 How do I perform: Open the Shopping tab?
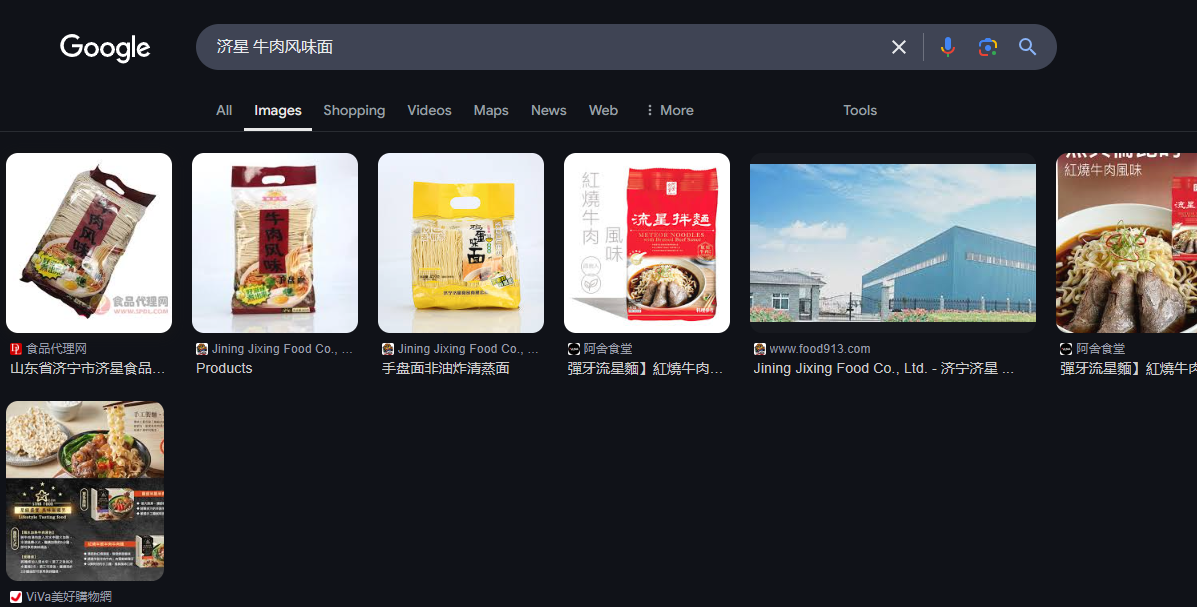pos(354,111)
